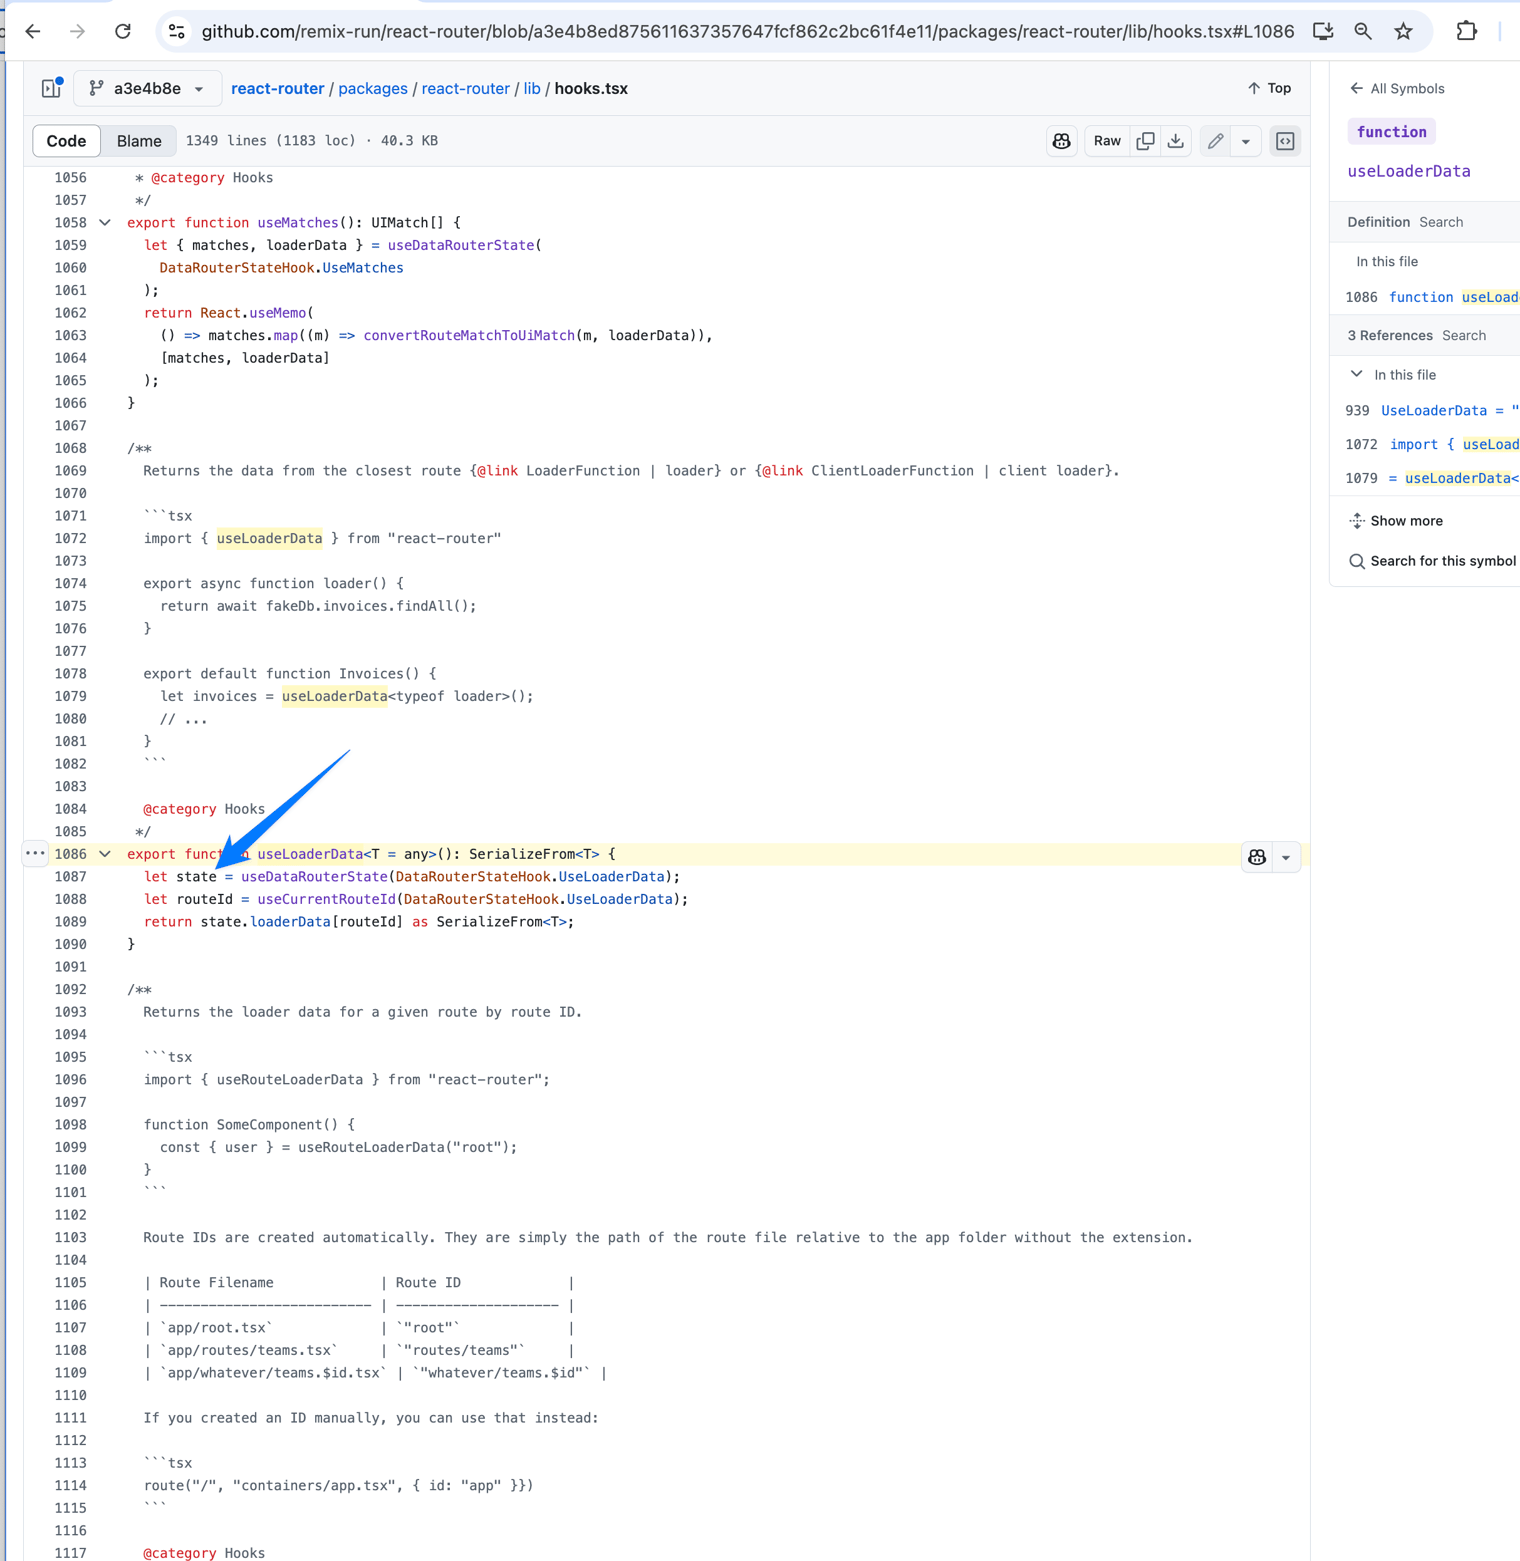Collapse the useMatches function at line 1058

105,222
